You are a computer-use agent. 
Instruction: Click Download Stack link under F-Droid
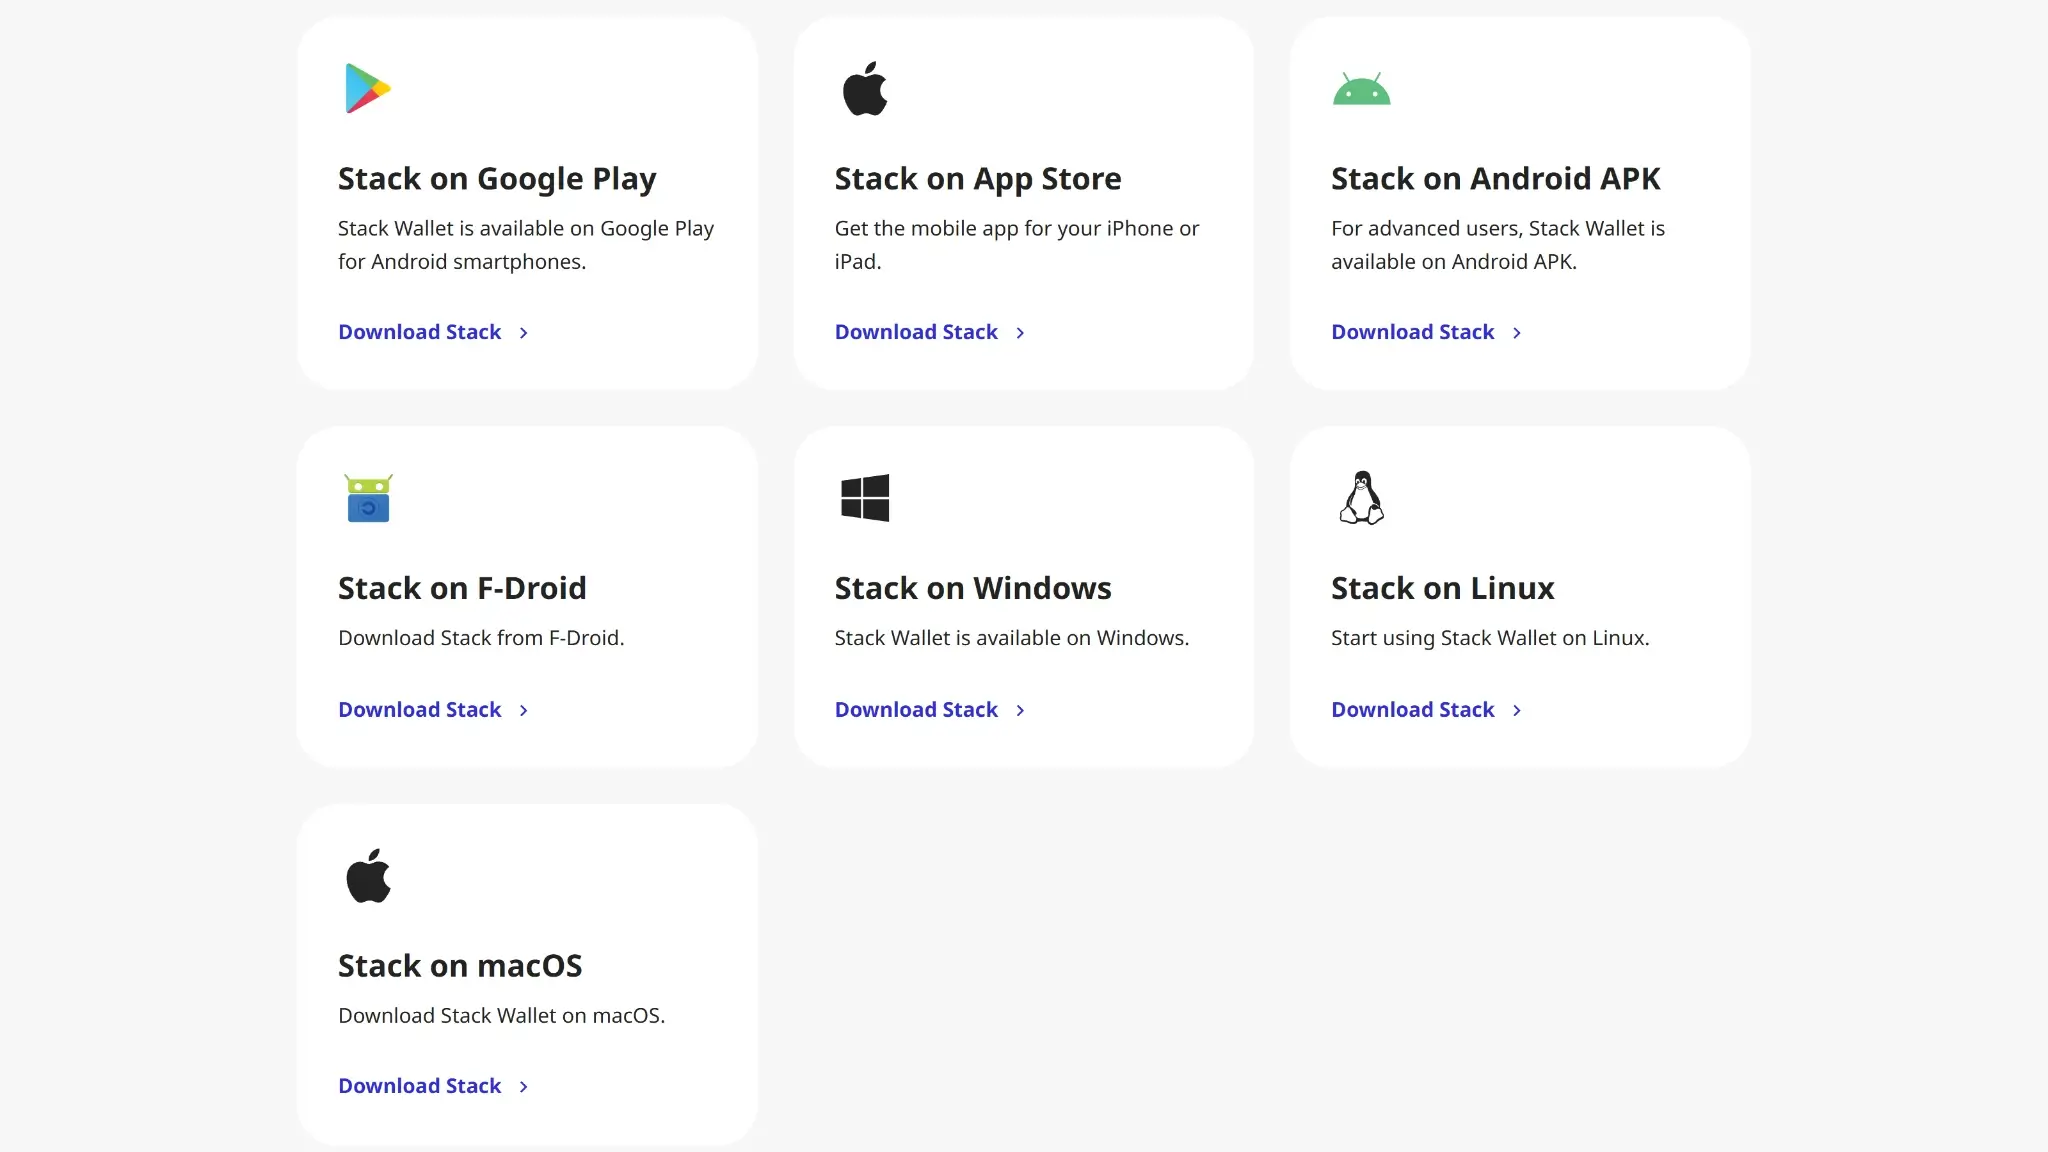[x=419, y=710]
